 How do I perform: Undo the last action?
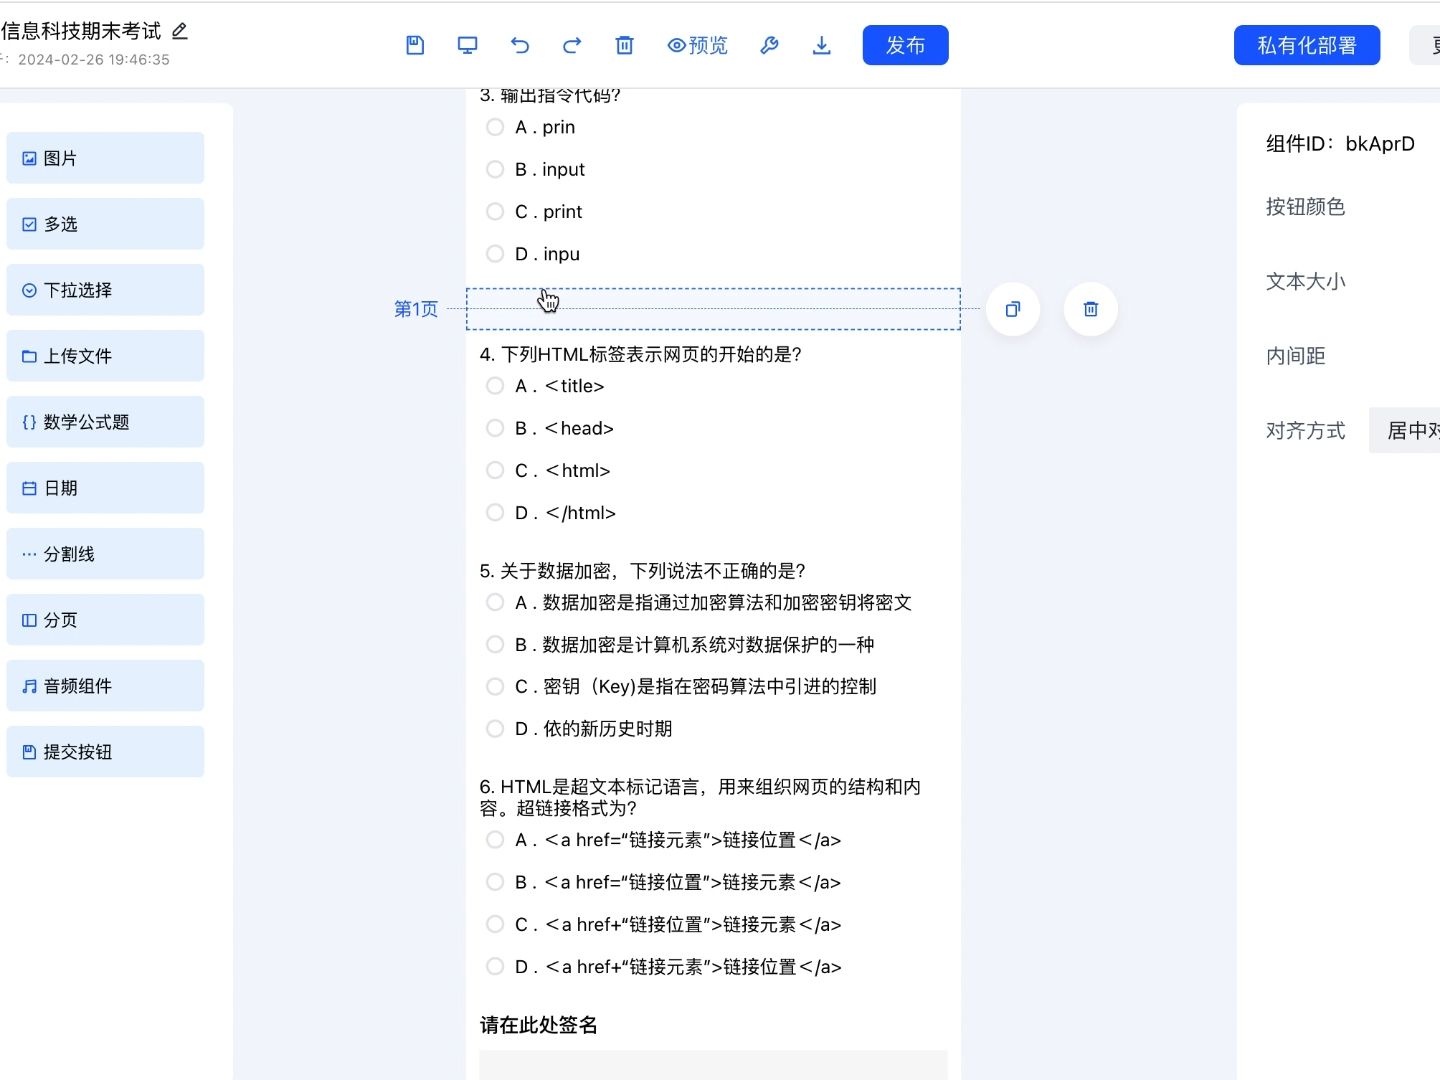pos(520,45)
